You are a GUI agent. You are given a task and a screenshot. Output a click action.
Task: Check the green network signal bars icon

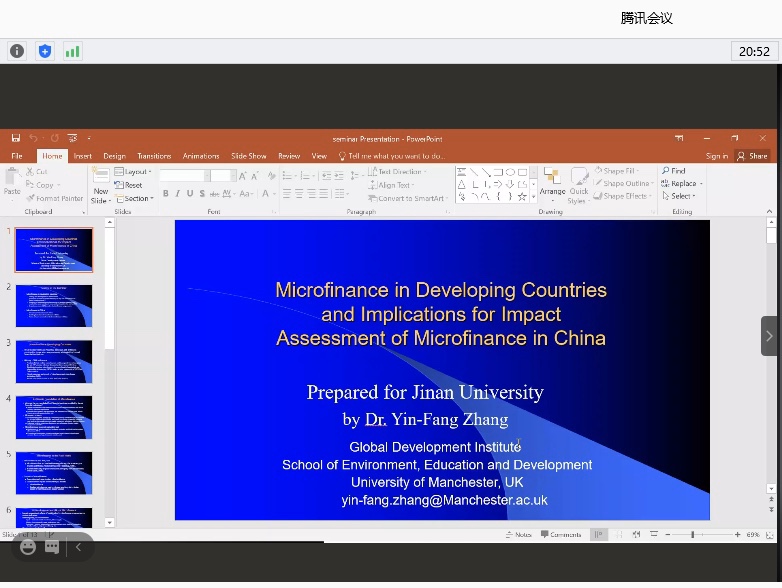(x=72, y=51)
